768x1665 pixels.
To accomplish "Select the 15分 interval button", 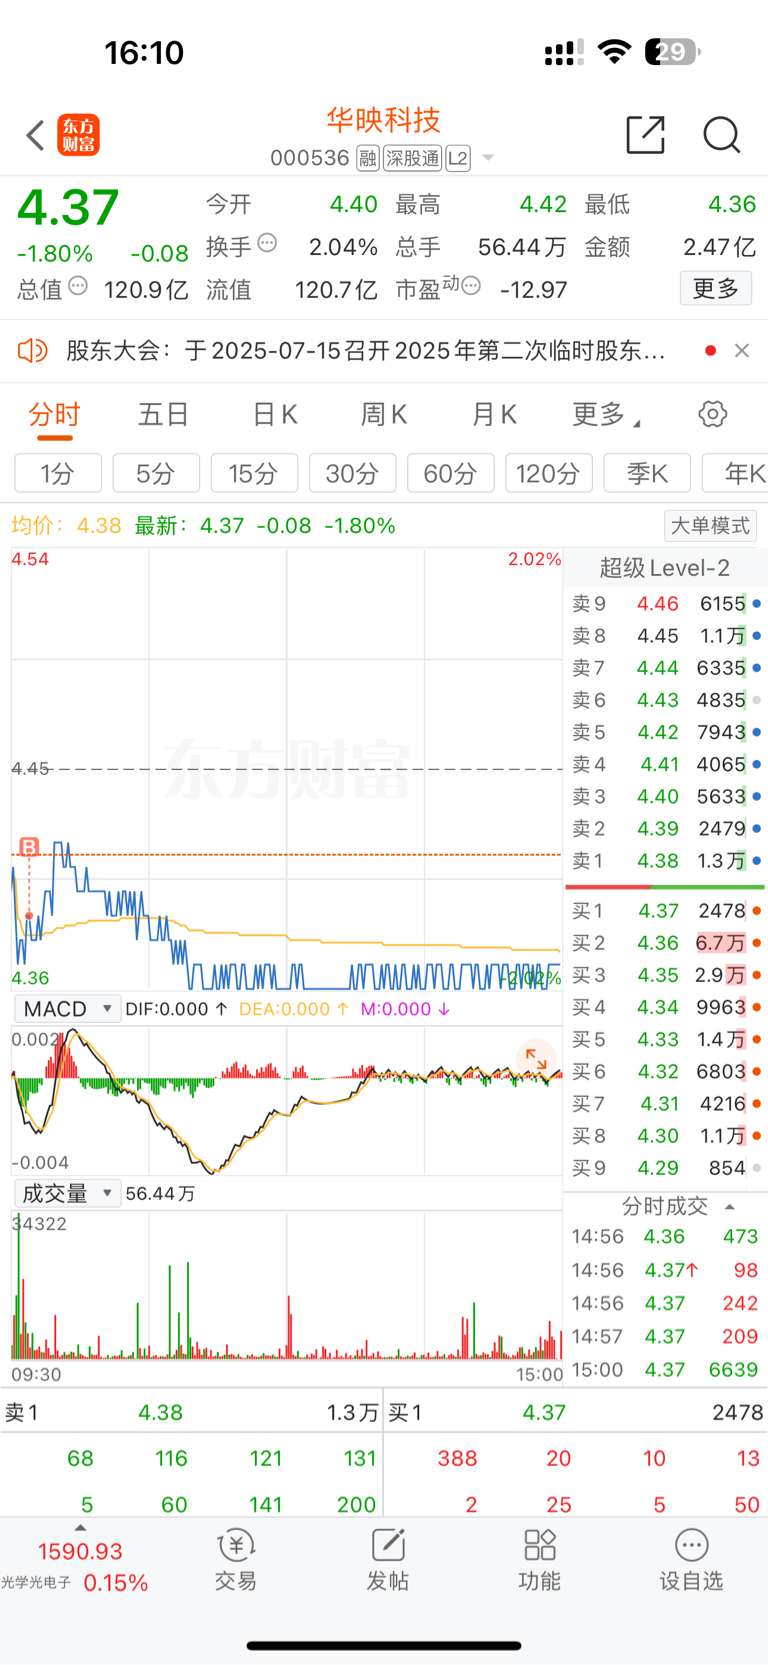I will [x=254, y=473].
